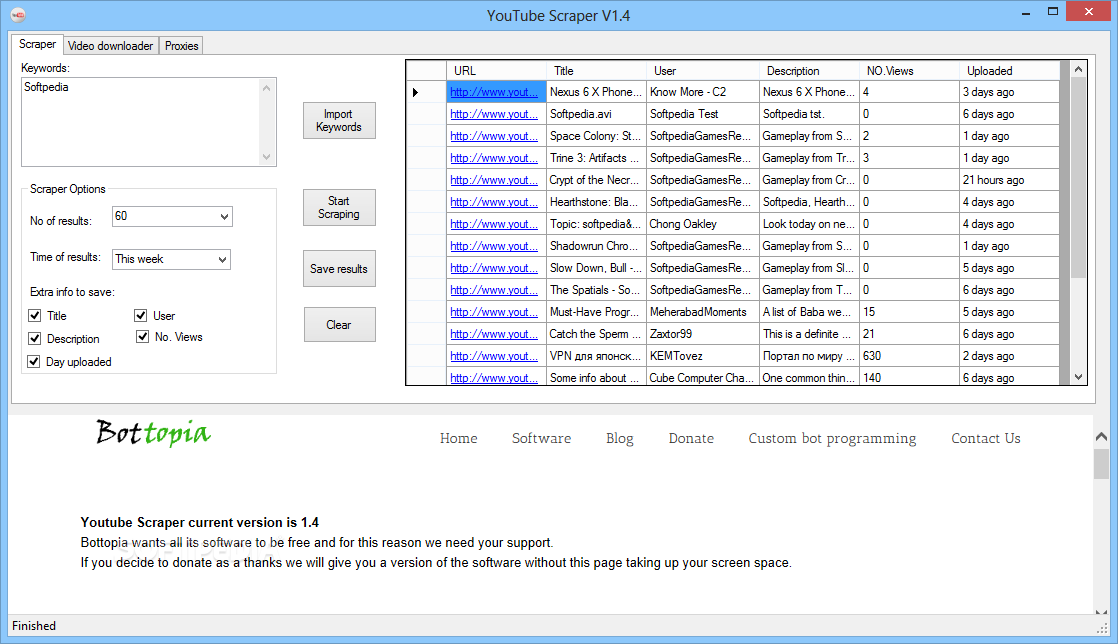Sort by the Title column header

coord(596,71)
